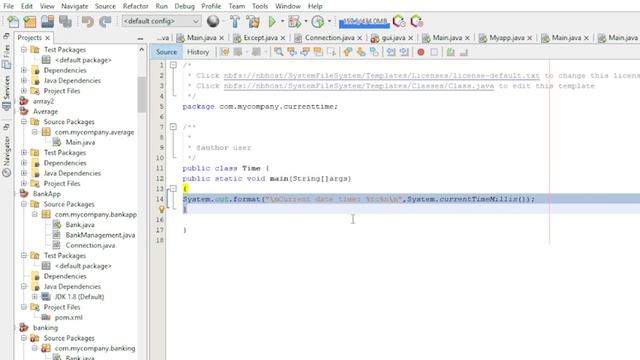Click the Redo arrow icon
640x360 pixels.
pyautogui.click(x=105, y=21)
